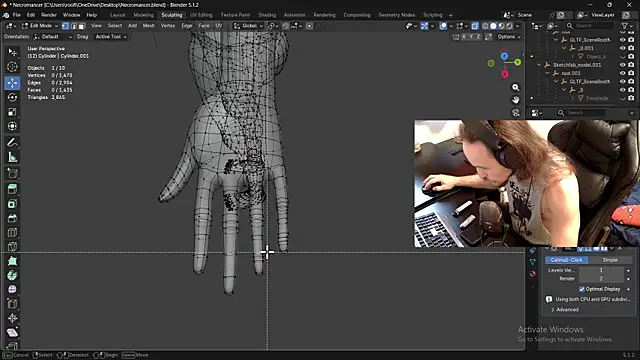Toggle X-ray display
The width and height of the screenshot is (640, 360).
(x=475, y=26)
